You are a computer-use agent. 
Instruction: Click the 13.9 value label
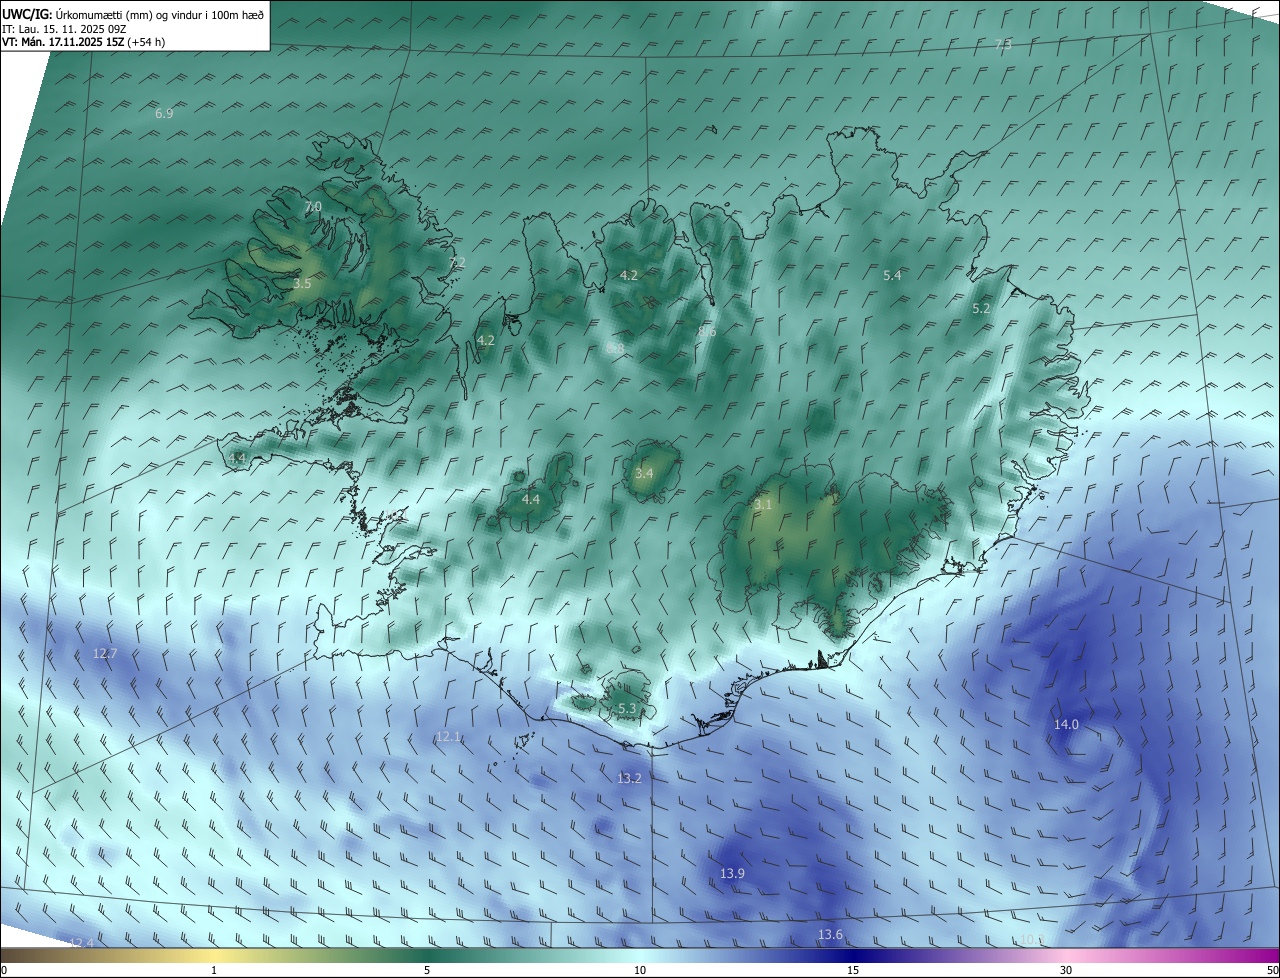pos(732,874)
